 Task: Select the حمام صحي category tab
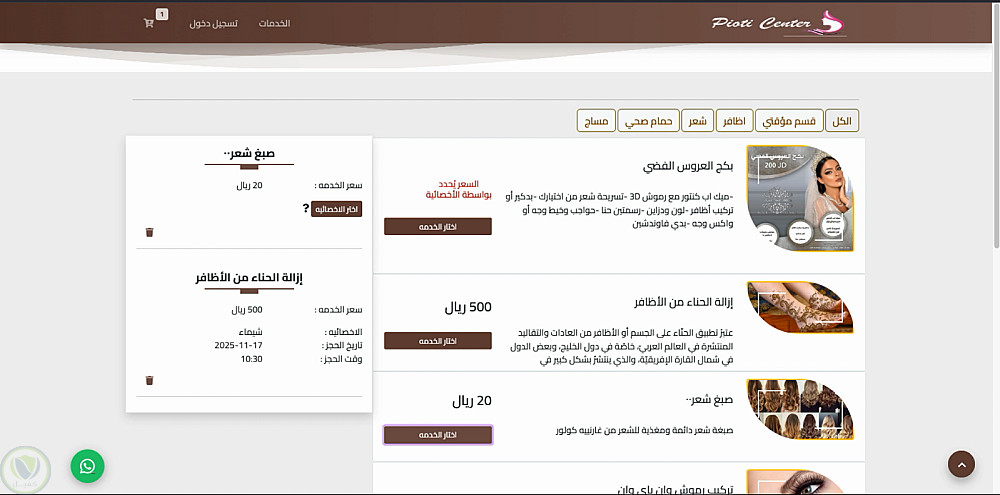649,121
